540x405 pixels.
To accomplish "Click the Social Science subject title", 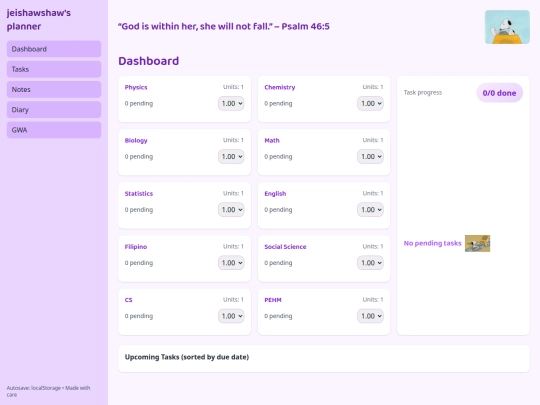I will click(285, 247).
